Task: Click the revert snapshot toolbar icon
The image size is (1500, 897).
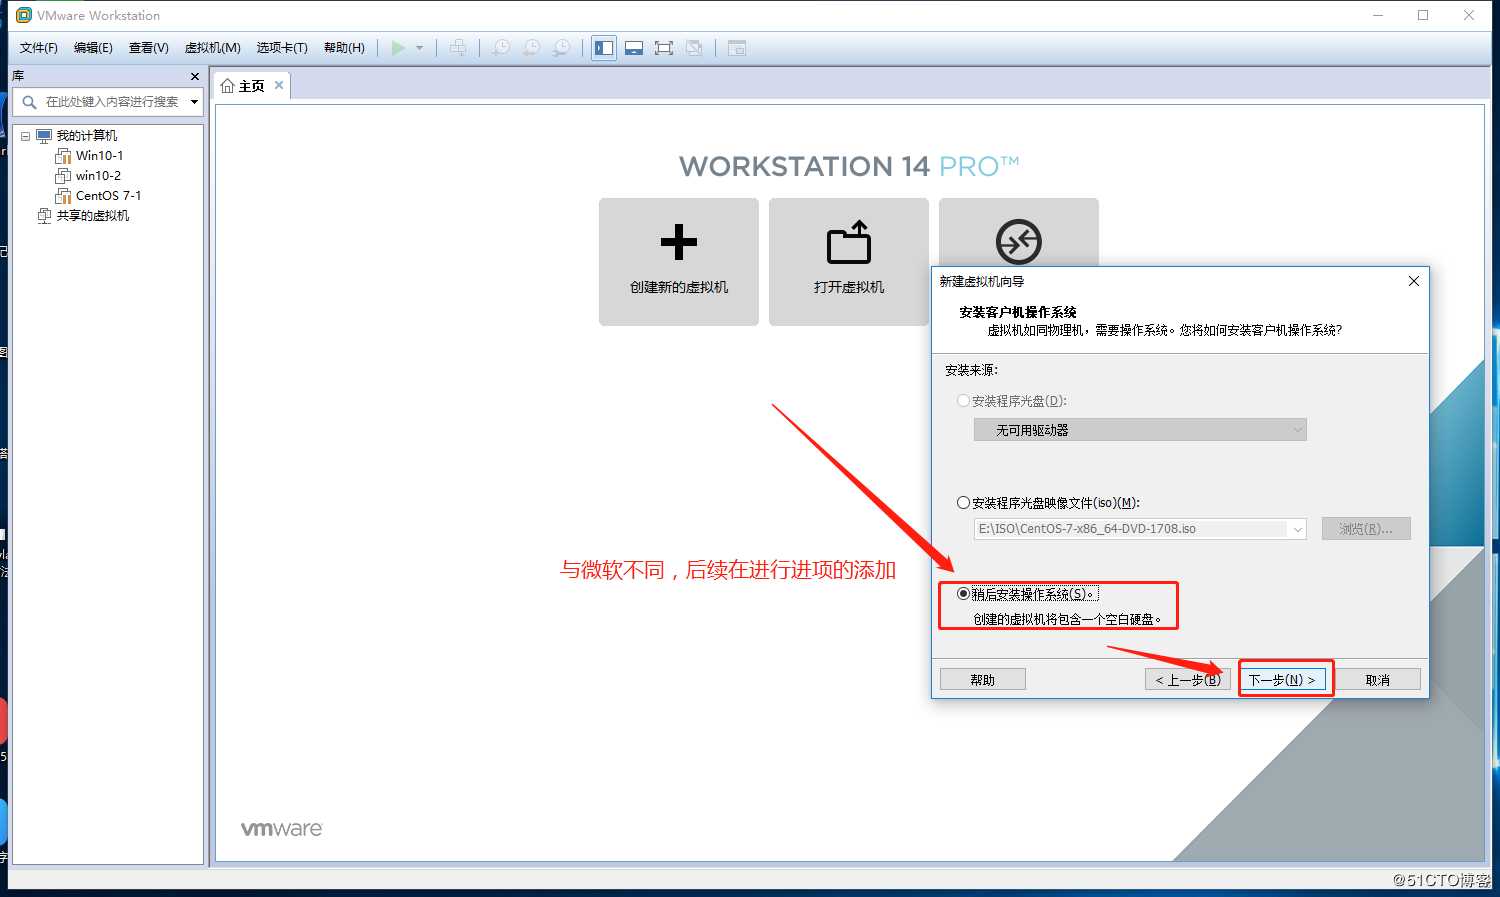Action: [532, 48]
